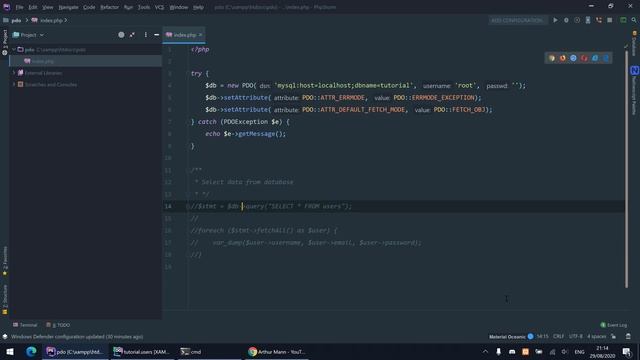The image size is (640, 360).
Task: Open file in Internet Explorer browser icon
Action: click(595, 58)
